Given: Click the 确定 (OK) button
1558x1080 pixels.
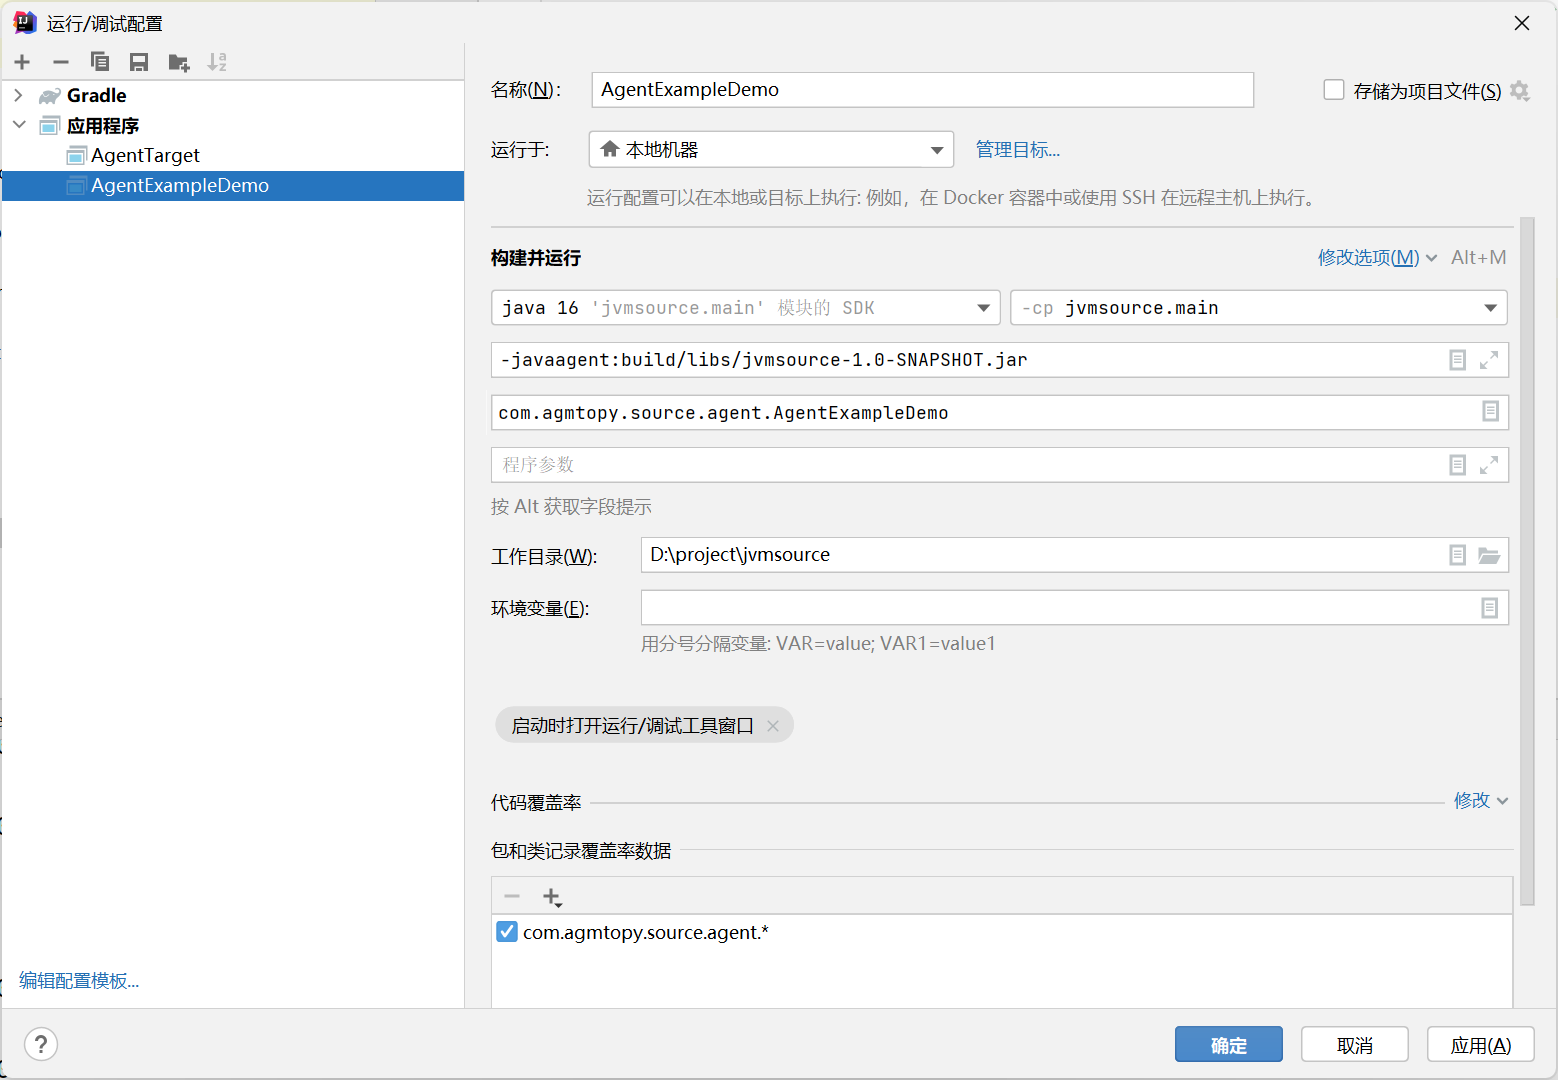Looking at the screenshot, I should click(1228, 1045).
